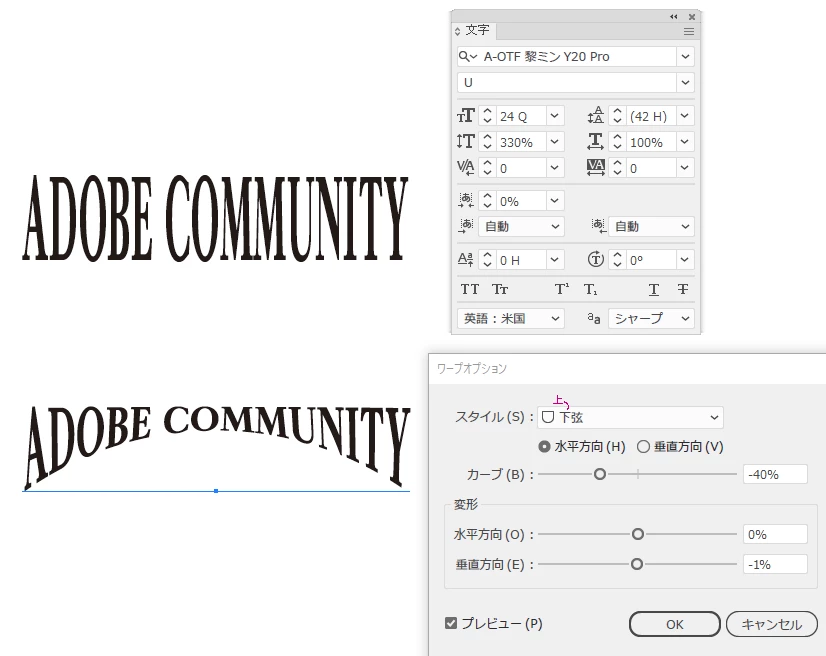This screenshot has height=656, width=826.
Task: Click the vertical scale icon
Action: pyautogui.click(x=466, y=142)
